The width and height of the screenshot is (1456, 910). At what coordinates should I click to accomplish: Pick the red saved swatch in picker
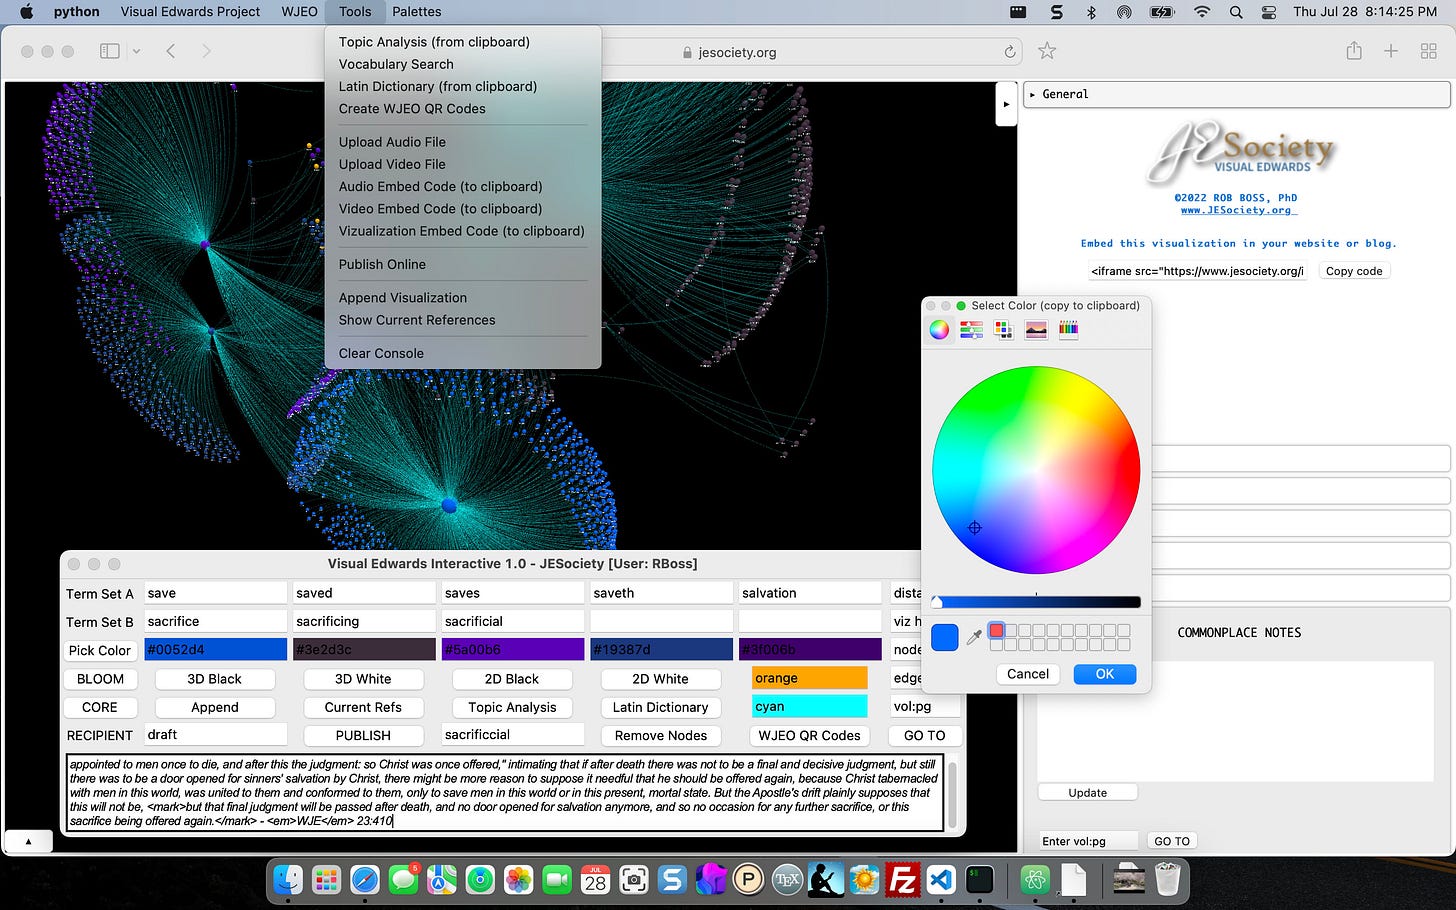[x=996, y=631]
